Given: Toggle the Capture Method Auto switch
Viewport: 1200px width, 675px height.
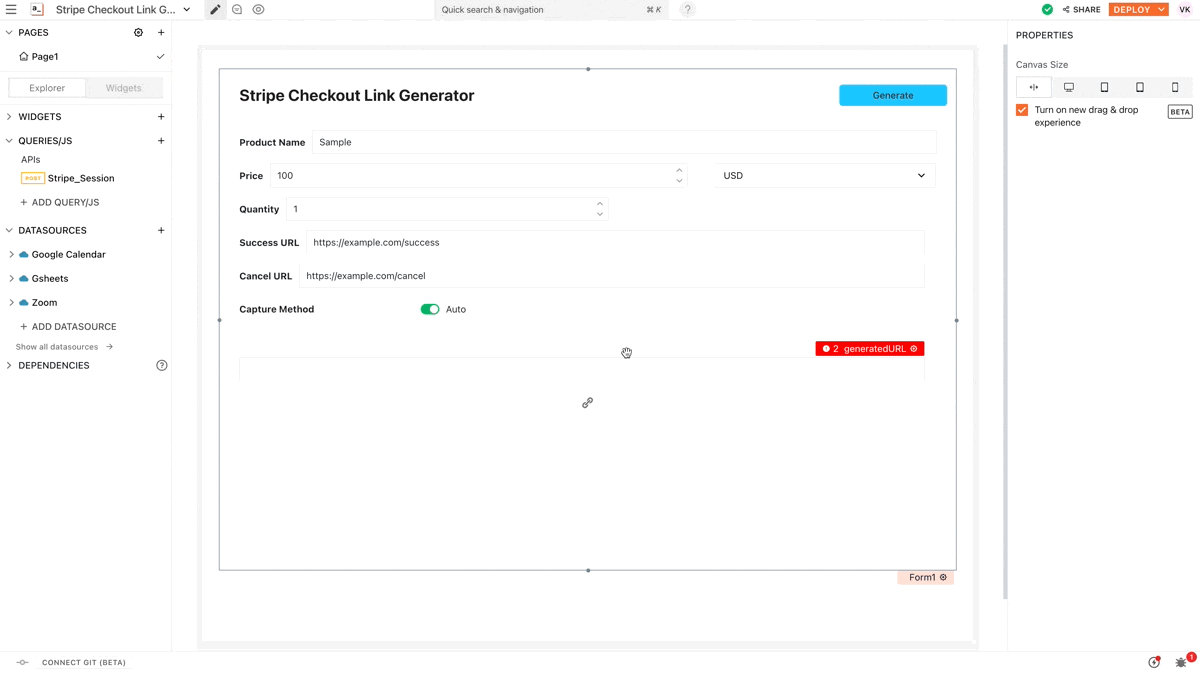Looking at the screenshot, I should click(430, 310).
